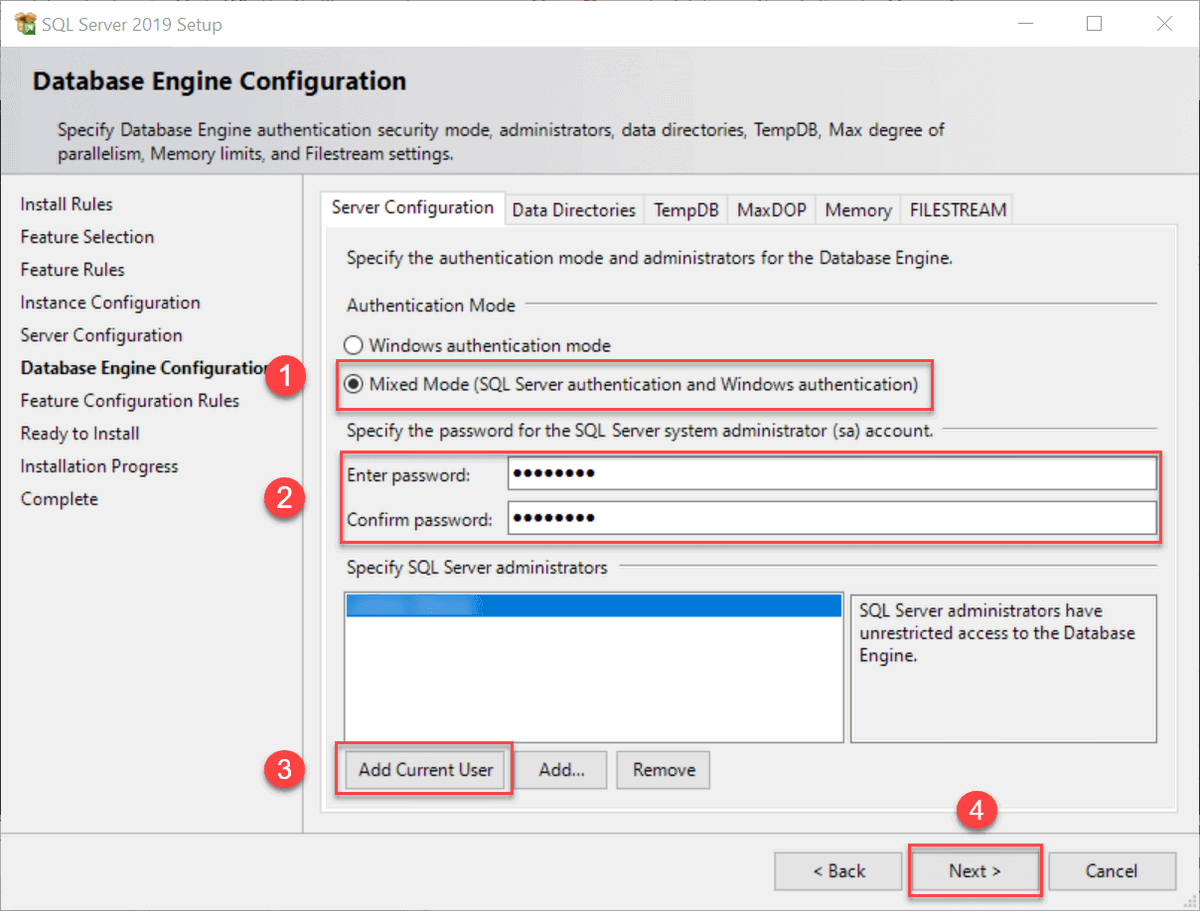
Task: Select the highlighted administrator in the list
Action: [592, 603]
